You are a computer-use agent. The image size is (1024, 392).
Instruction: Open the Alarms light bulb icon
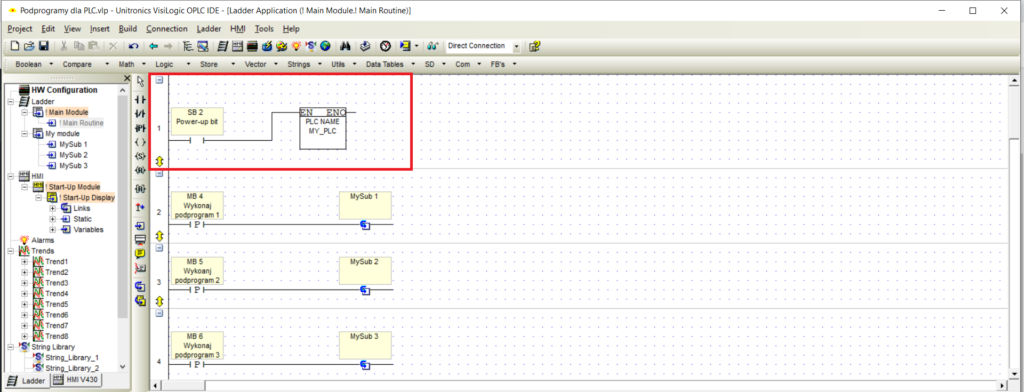coord(24,240)
